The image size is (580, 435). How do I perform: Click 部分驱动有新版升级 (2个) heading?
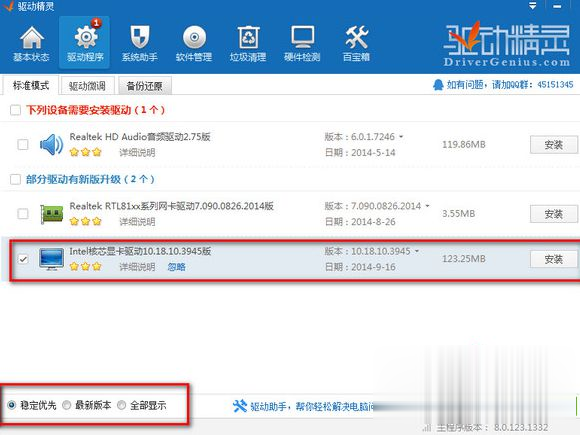point(90,179)
